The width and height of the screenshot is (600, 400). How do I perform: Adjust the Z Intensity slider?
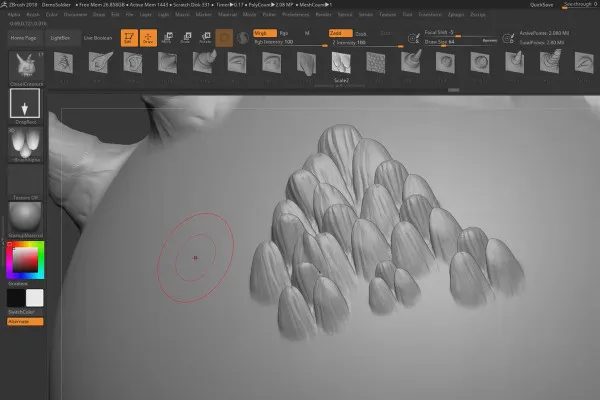(x=366, y=42)
